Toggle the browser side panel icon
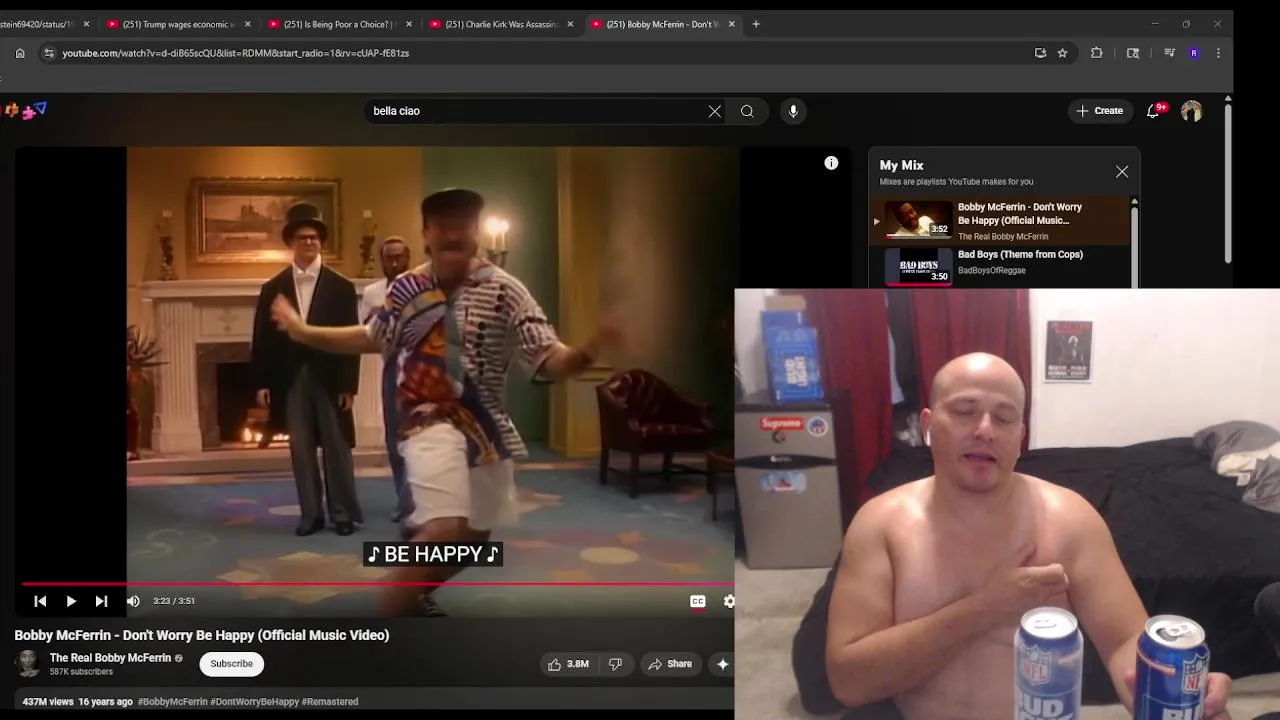The height and width of the screenshot is (720, 1280). tap(1133, 53)
